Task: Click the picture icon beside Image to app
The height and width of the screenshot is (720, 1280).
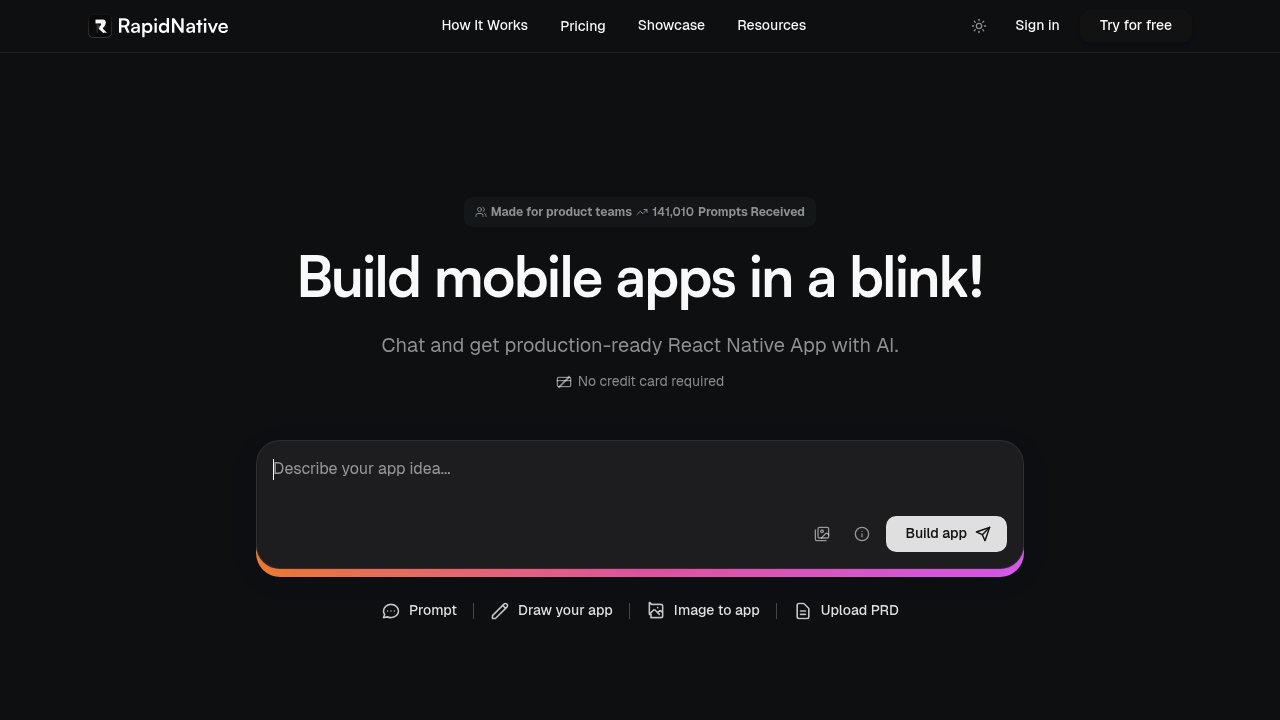Action: pyautogui.click(x=656, y=610)
